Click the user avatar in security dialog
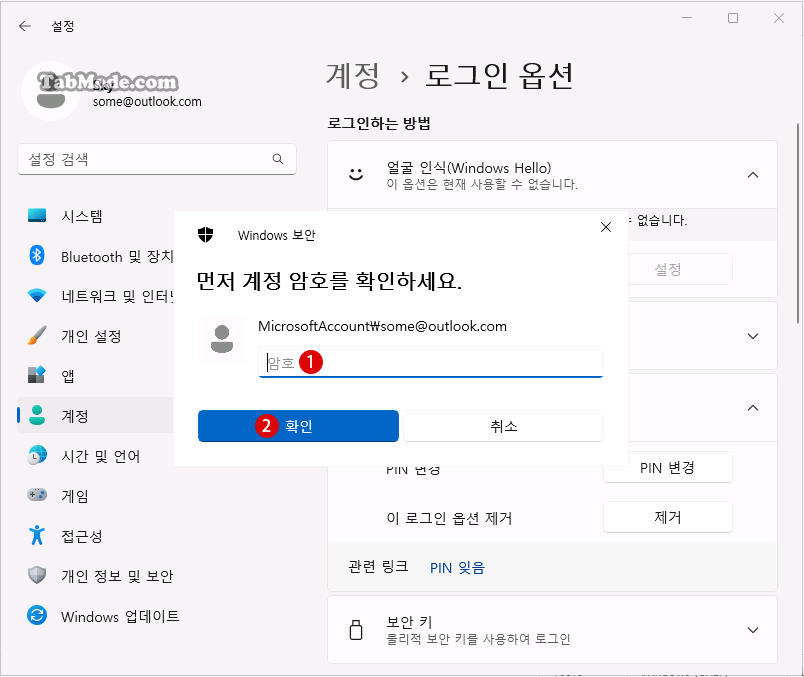 222,339
